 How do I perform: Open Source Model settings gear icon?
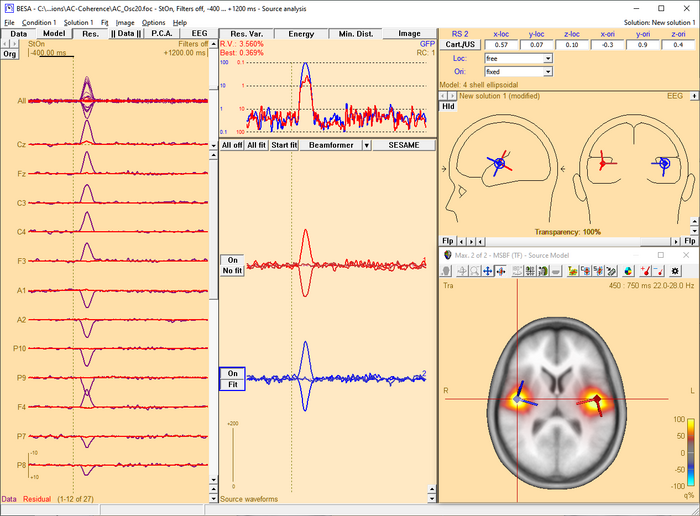click(676, 271)
